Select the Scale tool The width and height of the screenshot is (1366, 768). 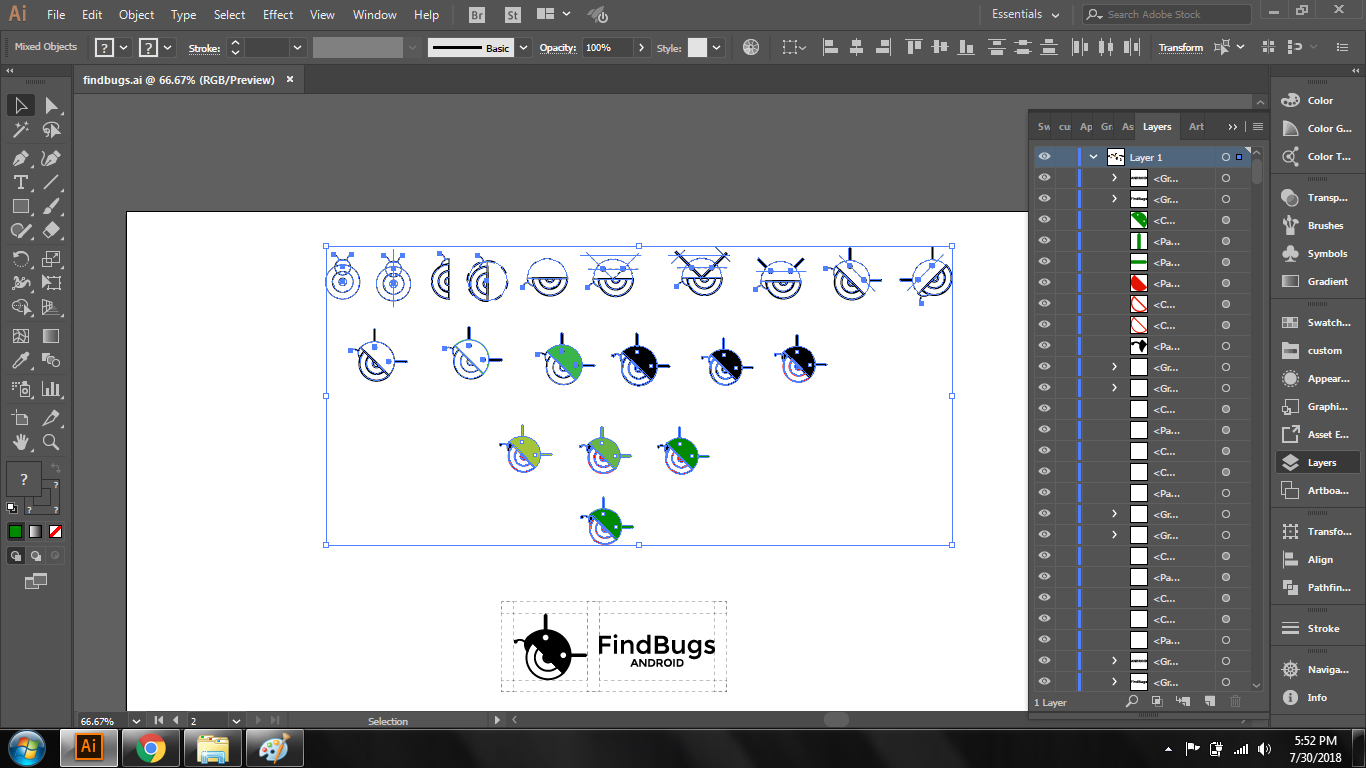pyautogui.click(x=51, y=259)
